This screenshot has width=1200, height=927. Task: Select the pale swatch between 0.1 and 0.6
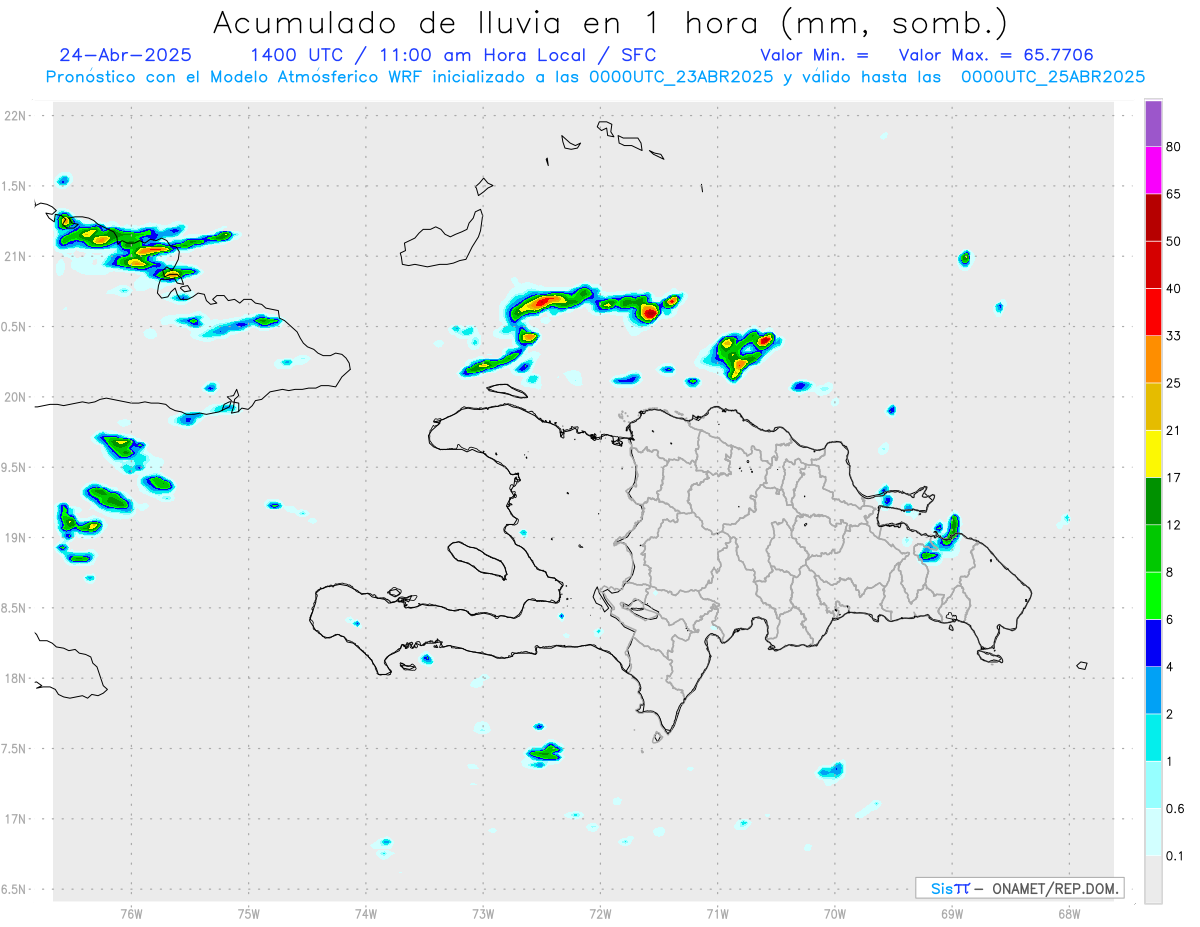pos(1153,831)
